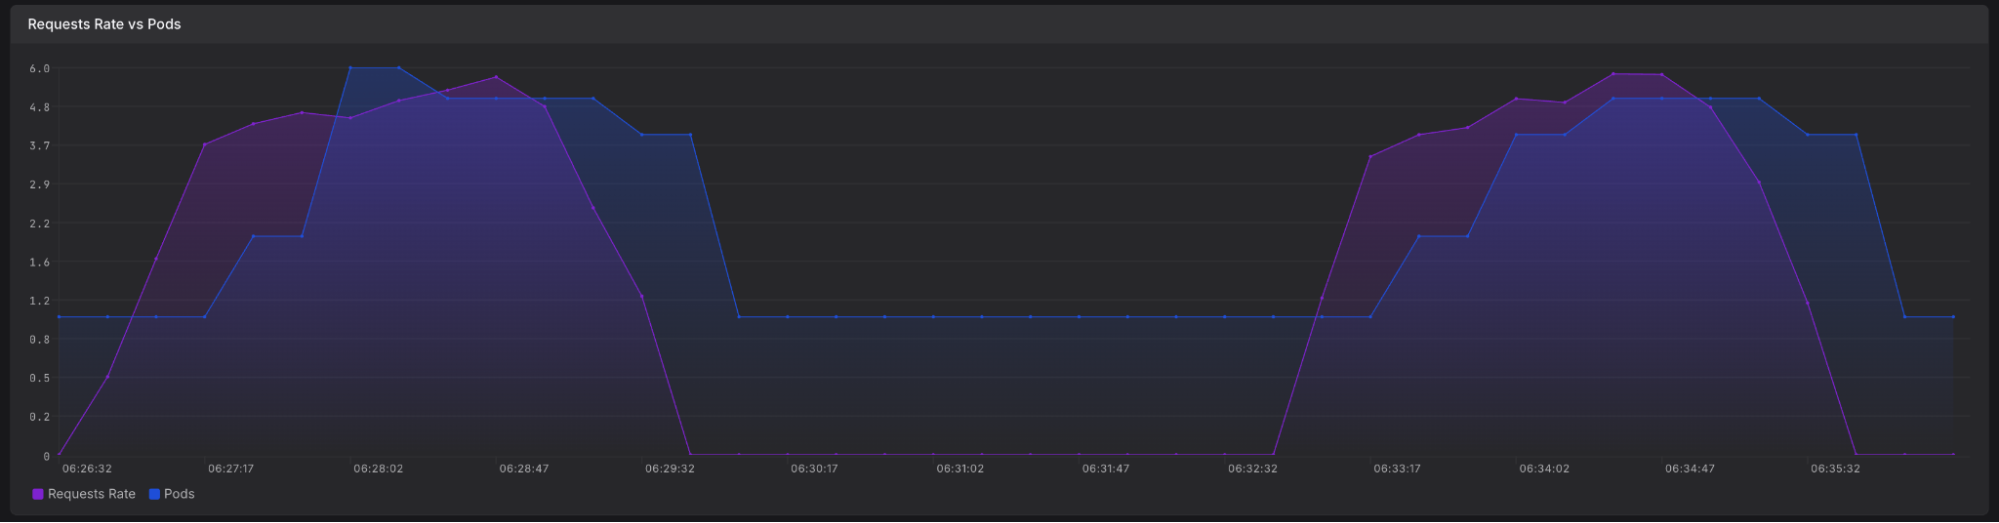
Task: Click the 06:31:02 time axis label
Action: pyautogui.click(x=961, y=469)
